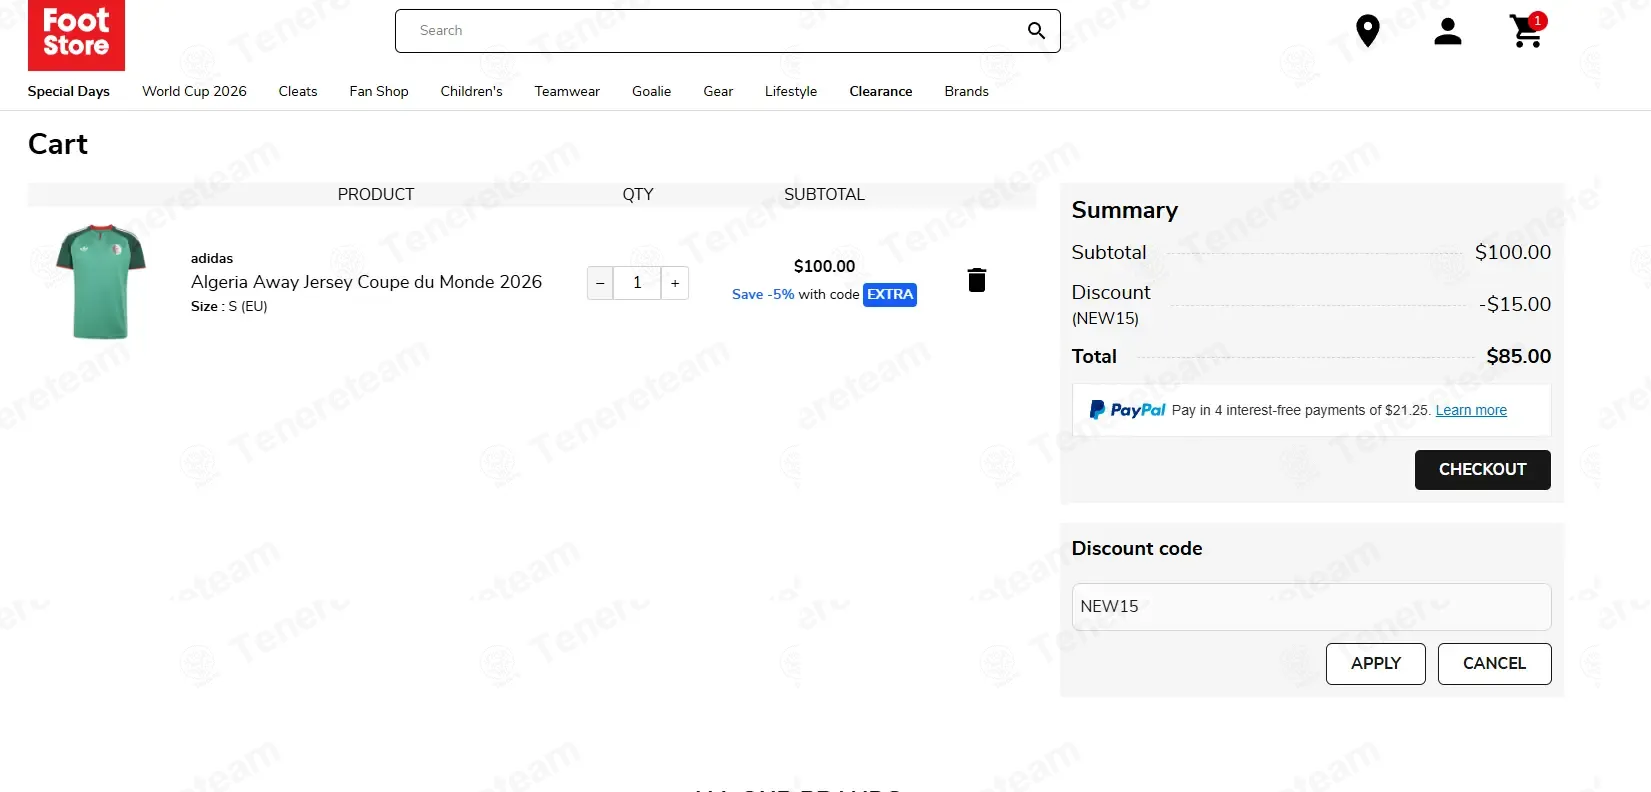This screenshot has height=792, width=1651.
Task: Click the EXTRA promo code badge
Action: (x=890, y=295)
